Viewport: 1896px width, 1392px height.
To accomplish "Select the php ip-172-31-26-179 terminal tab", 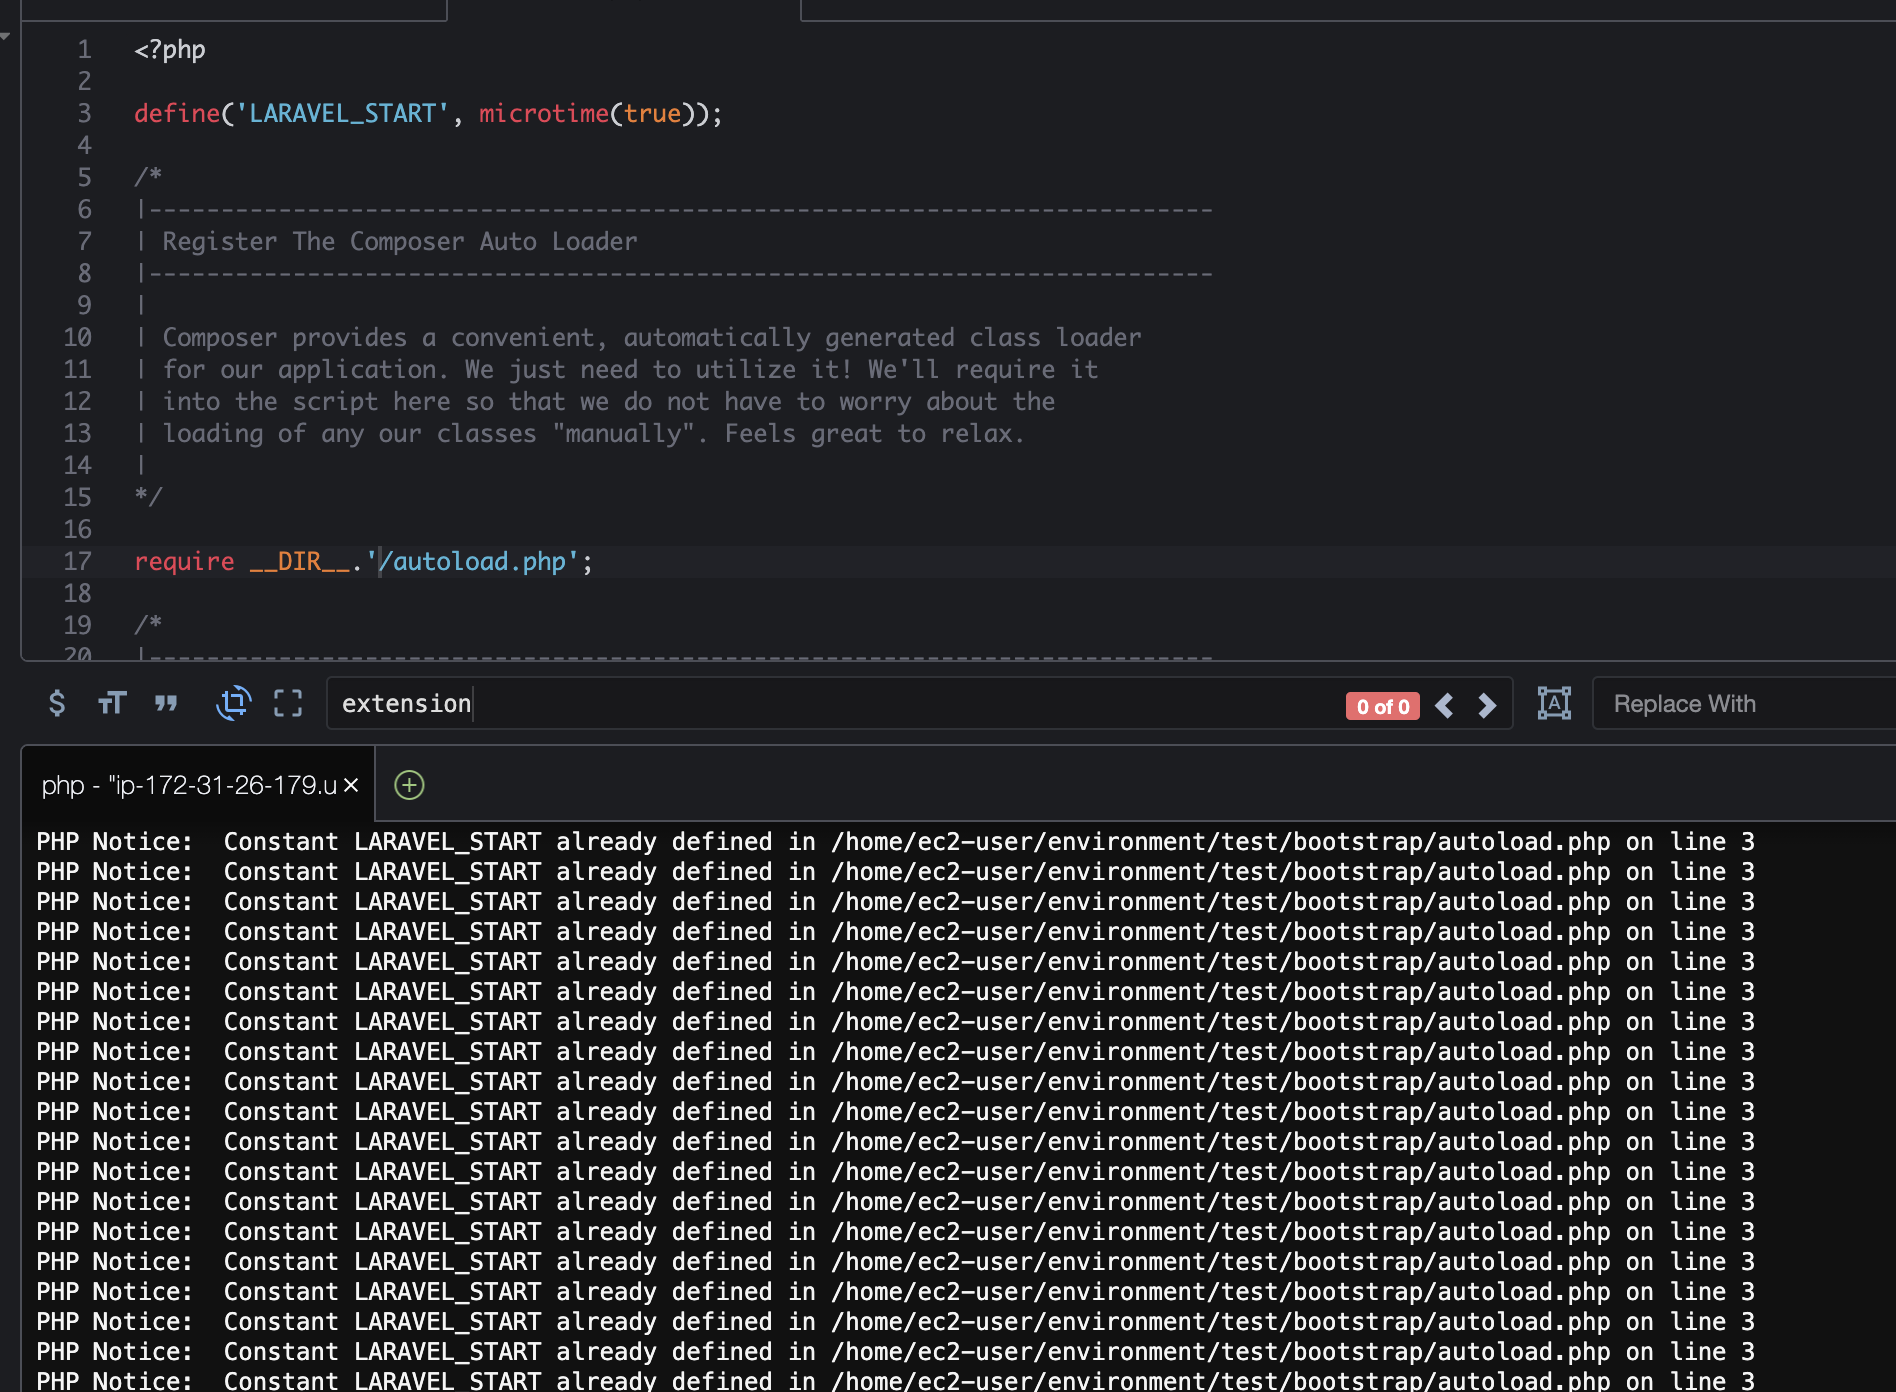I will click(x=188, y=785).
